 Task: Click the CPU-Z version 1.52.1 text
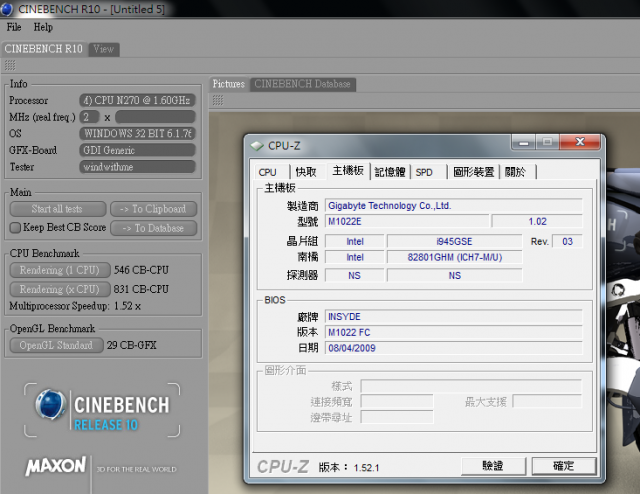(349, 467)
